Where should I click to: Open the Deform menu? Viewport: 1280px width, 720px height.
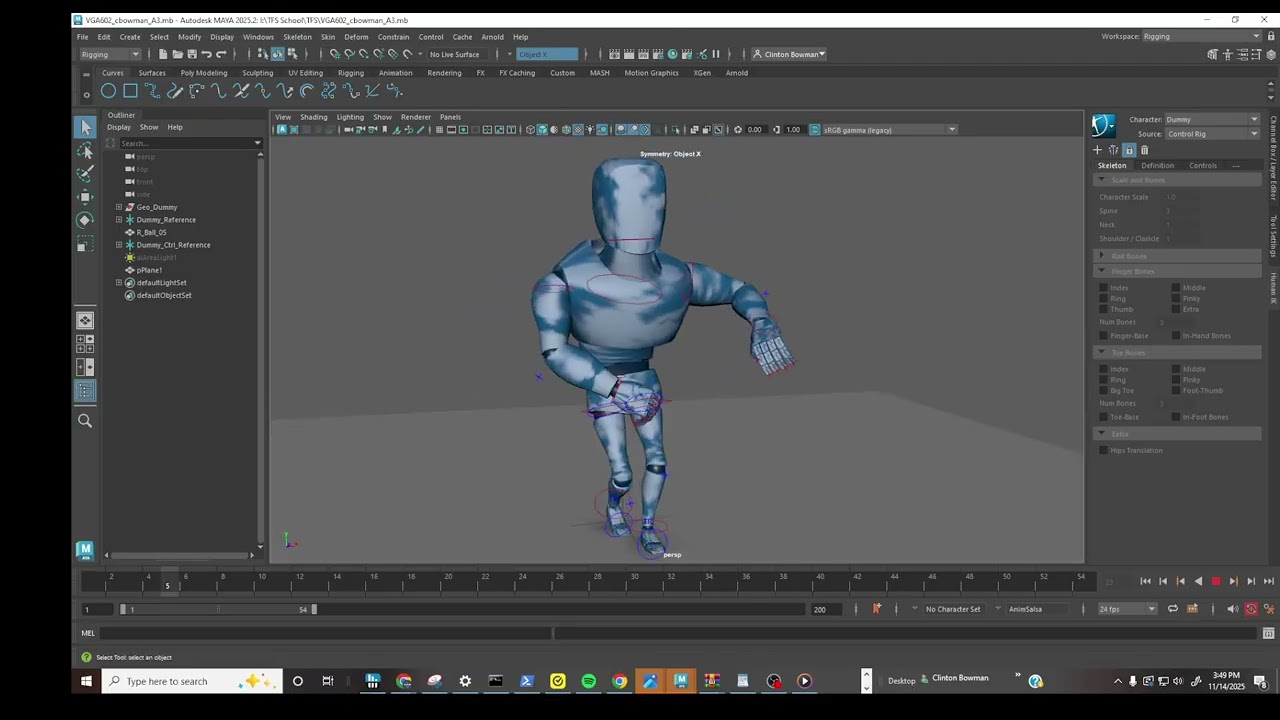pos(356,37)
